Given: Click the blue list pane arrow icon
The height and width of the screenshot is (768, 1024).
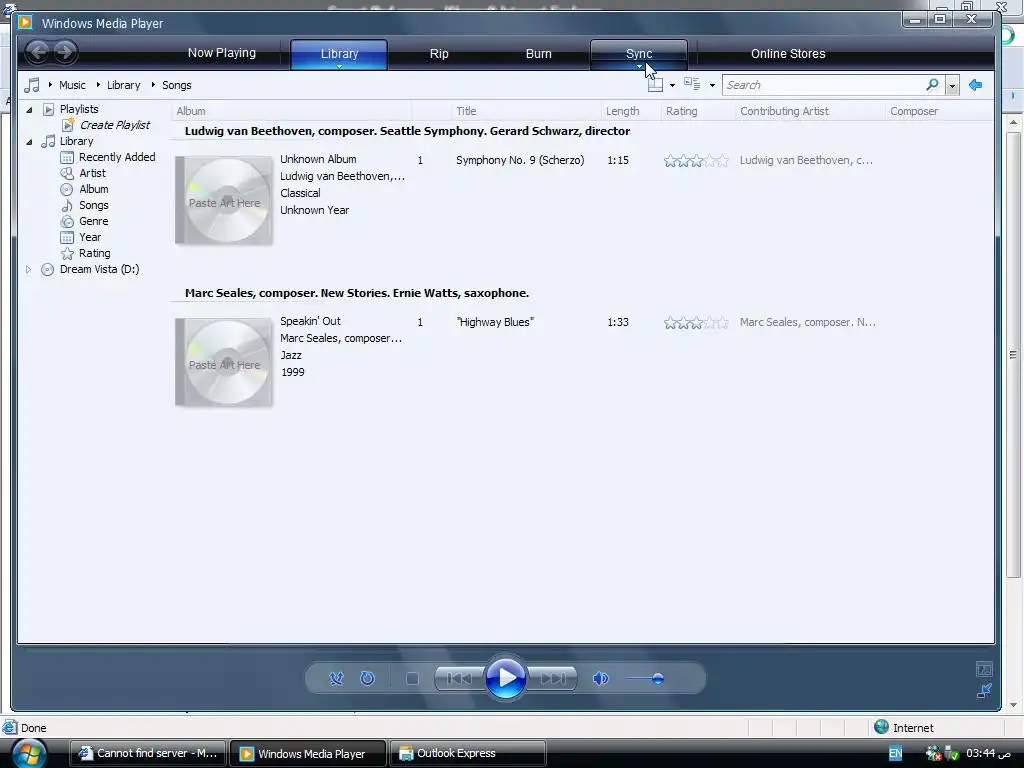Looking at the screenshot, I should (976, 85).
